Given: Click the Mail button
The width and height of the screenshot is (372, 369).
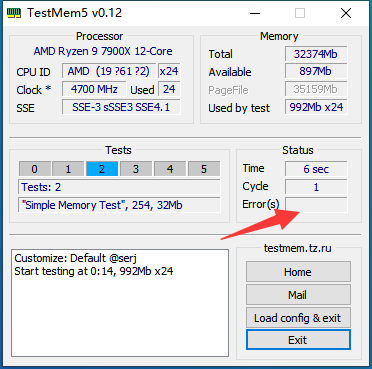Looking at the screenshot, I should point(298,295).
